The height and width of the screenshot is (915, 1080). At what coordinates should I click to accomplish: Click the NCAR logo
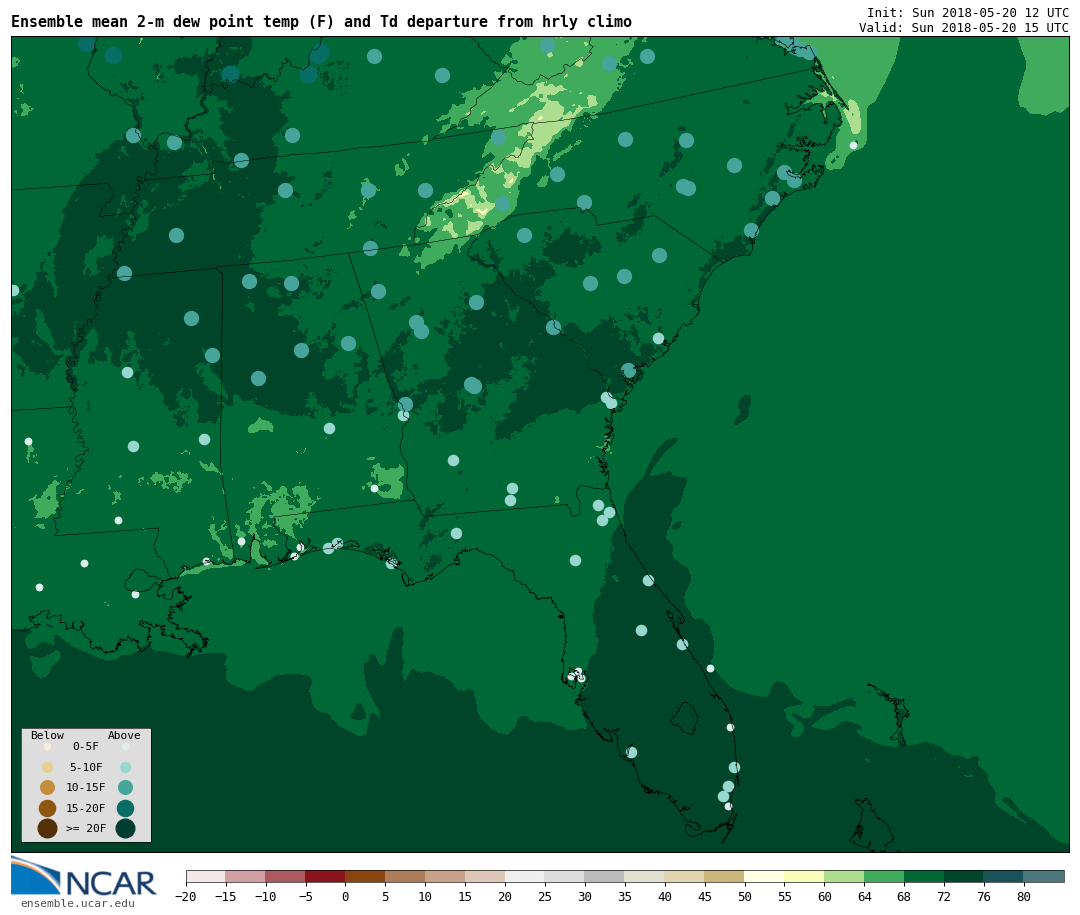(84, 877)
